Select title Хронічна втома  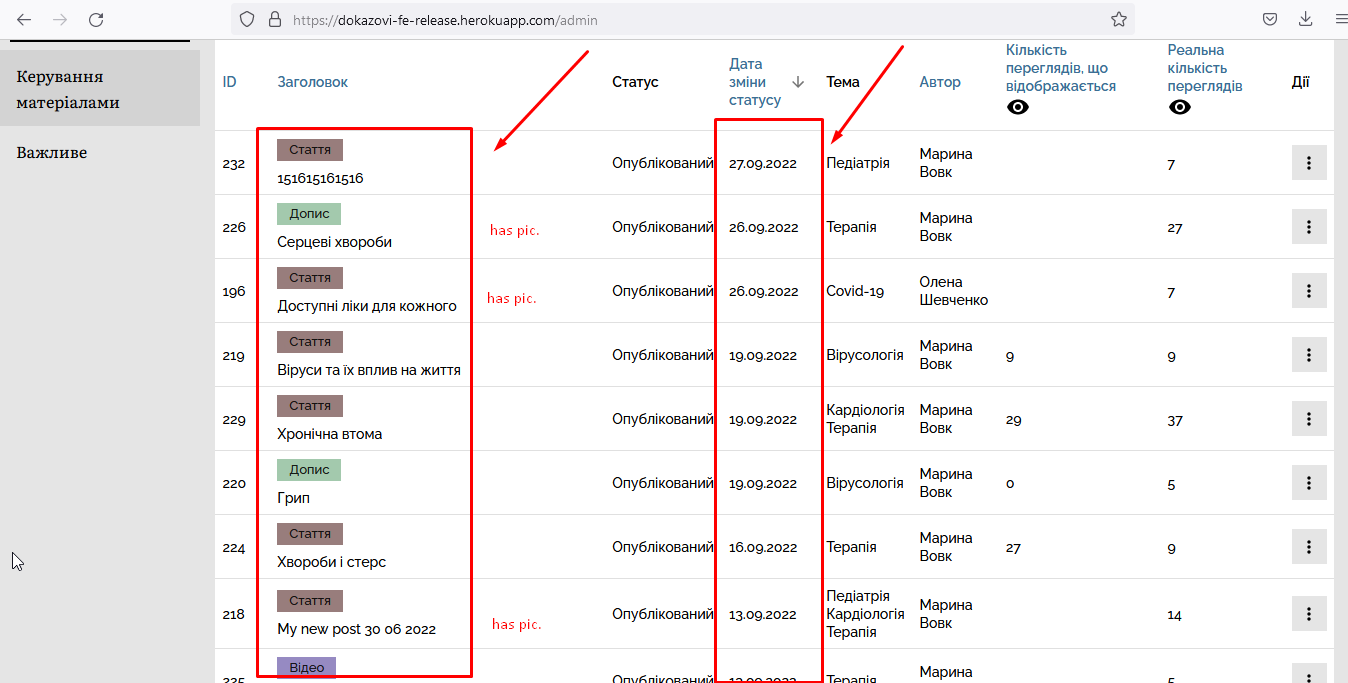point(329,434)
